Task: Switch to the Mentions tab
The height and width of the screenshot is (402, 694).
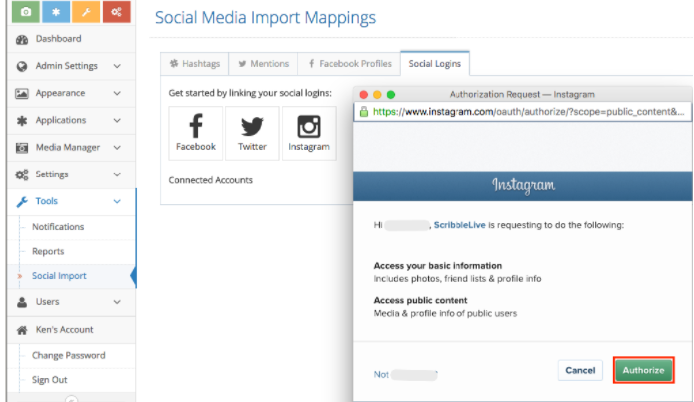Action: pyautogui.click(x=263, y=64)
